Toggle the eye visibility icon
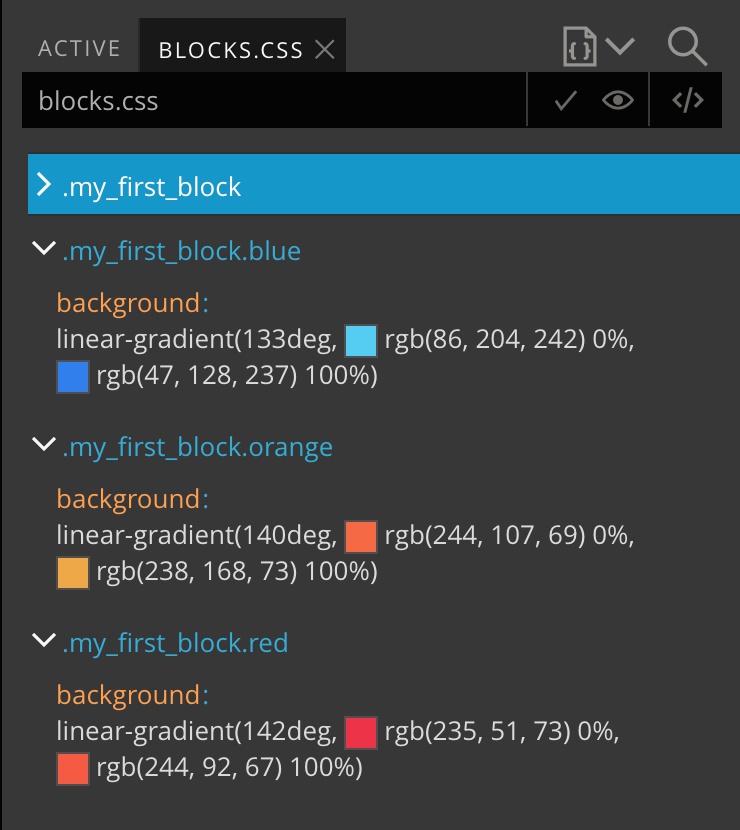 point(617,100)
